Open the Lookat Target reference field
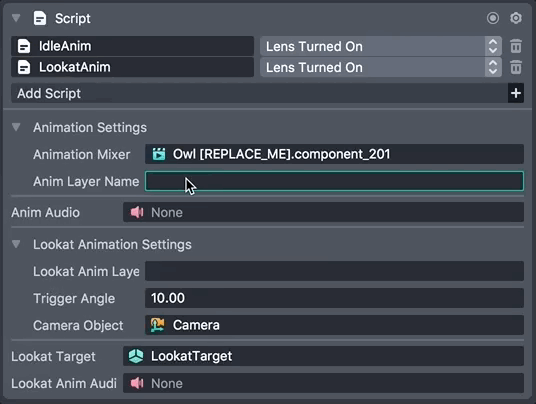This screenshot has height=404, width=536. [x=323, y=356]
